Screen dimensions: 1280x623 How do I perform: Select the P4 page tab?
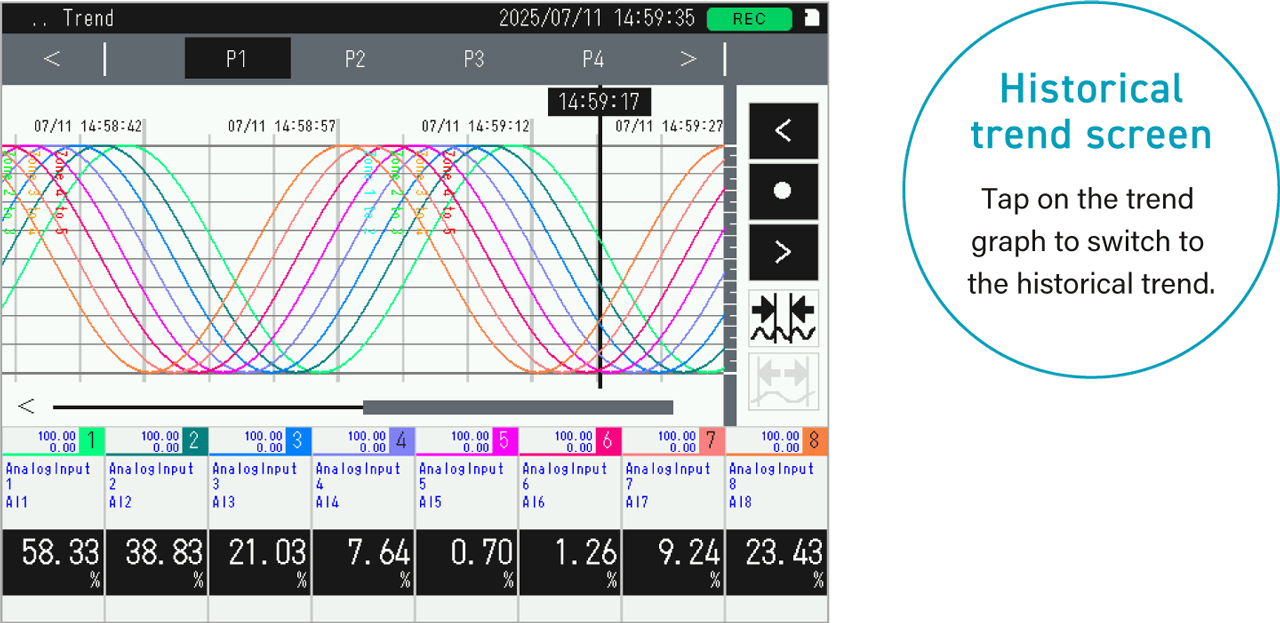coord(593,59)
